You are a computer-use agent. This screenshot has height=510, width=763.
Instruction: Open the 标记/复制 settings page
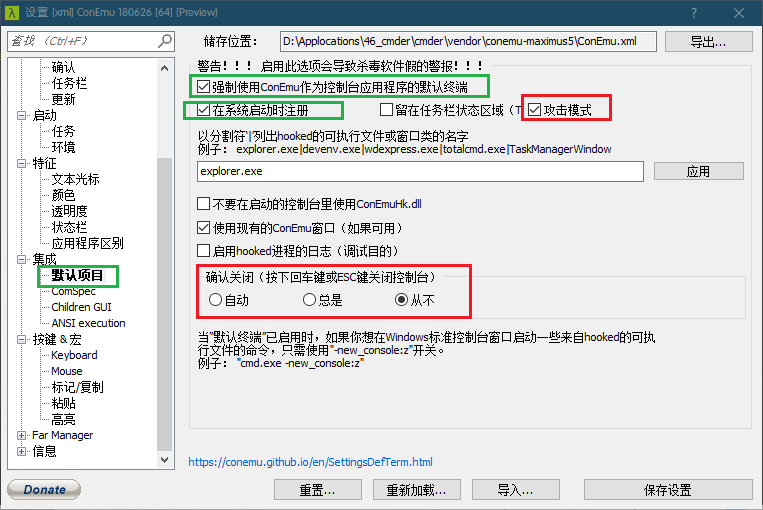pyautogui.click(x=77, y=387)
